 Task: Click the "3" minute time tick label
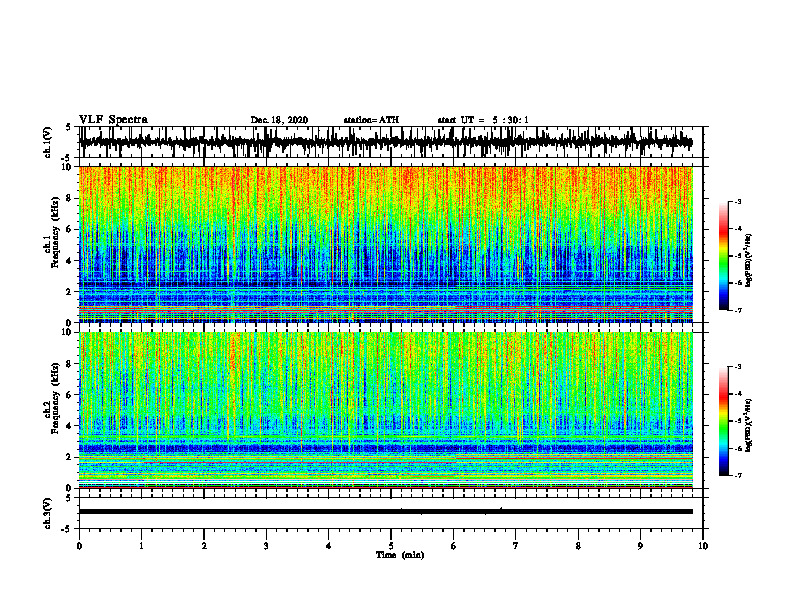tap(266, 546)
